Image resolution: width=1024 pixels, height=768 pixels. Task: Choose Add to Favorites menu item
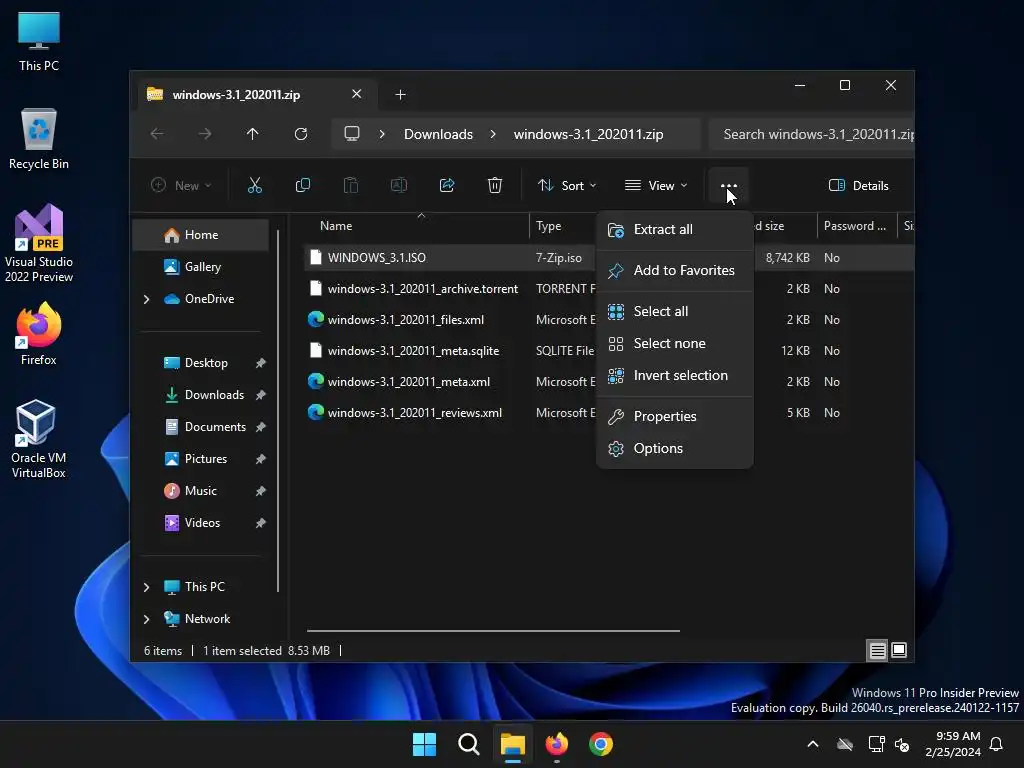pyautogui.click(x=675, y=270)
